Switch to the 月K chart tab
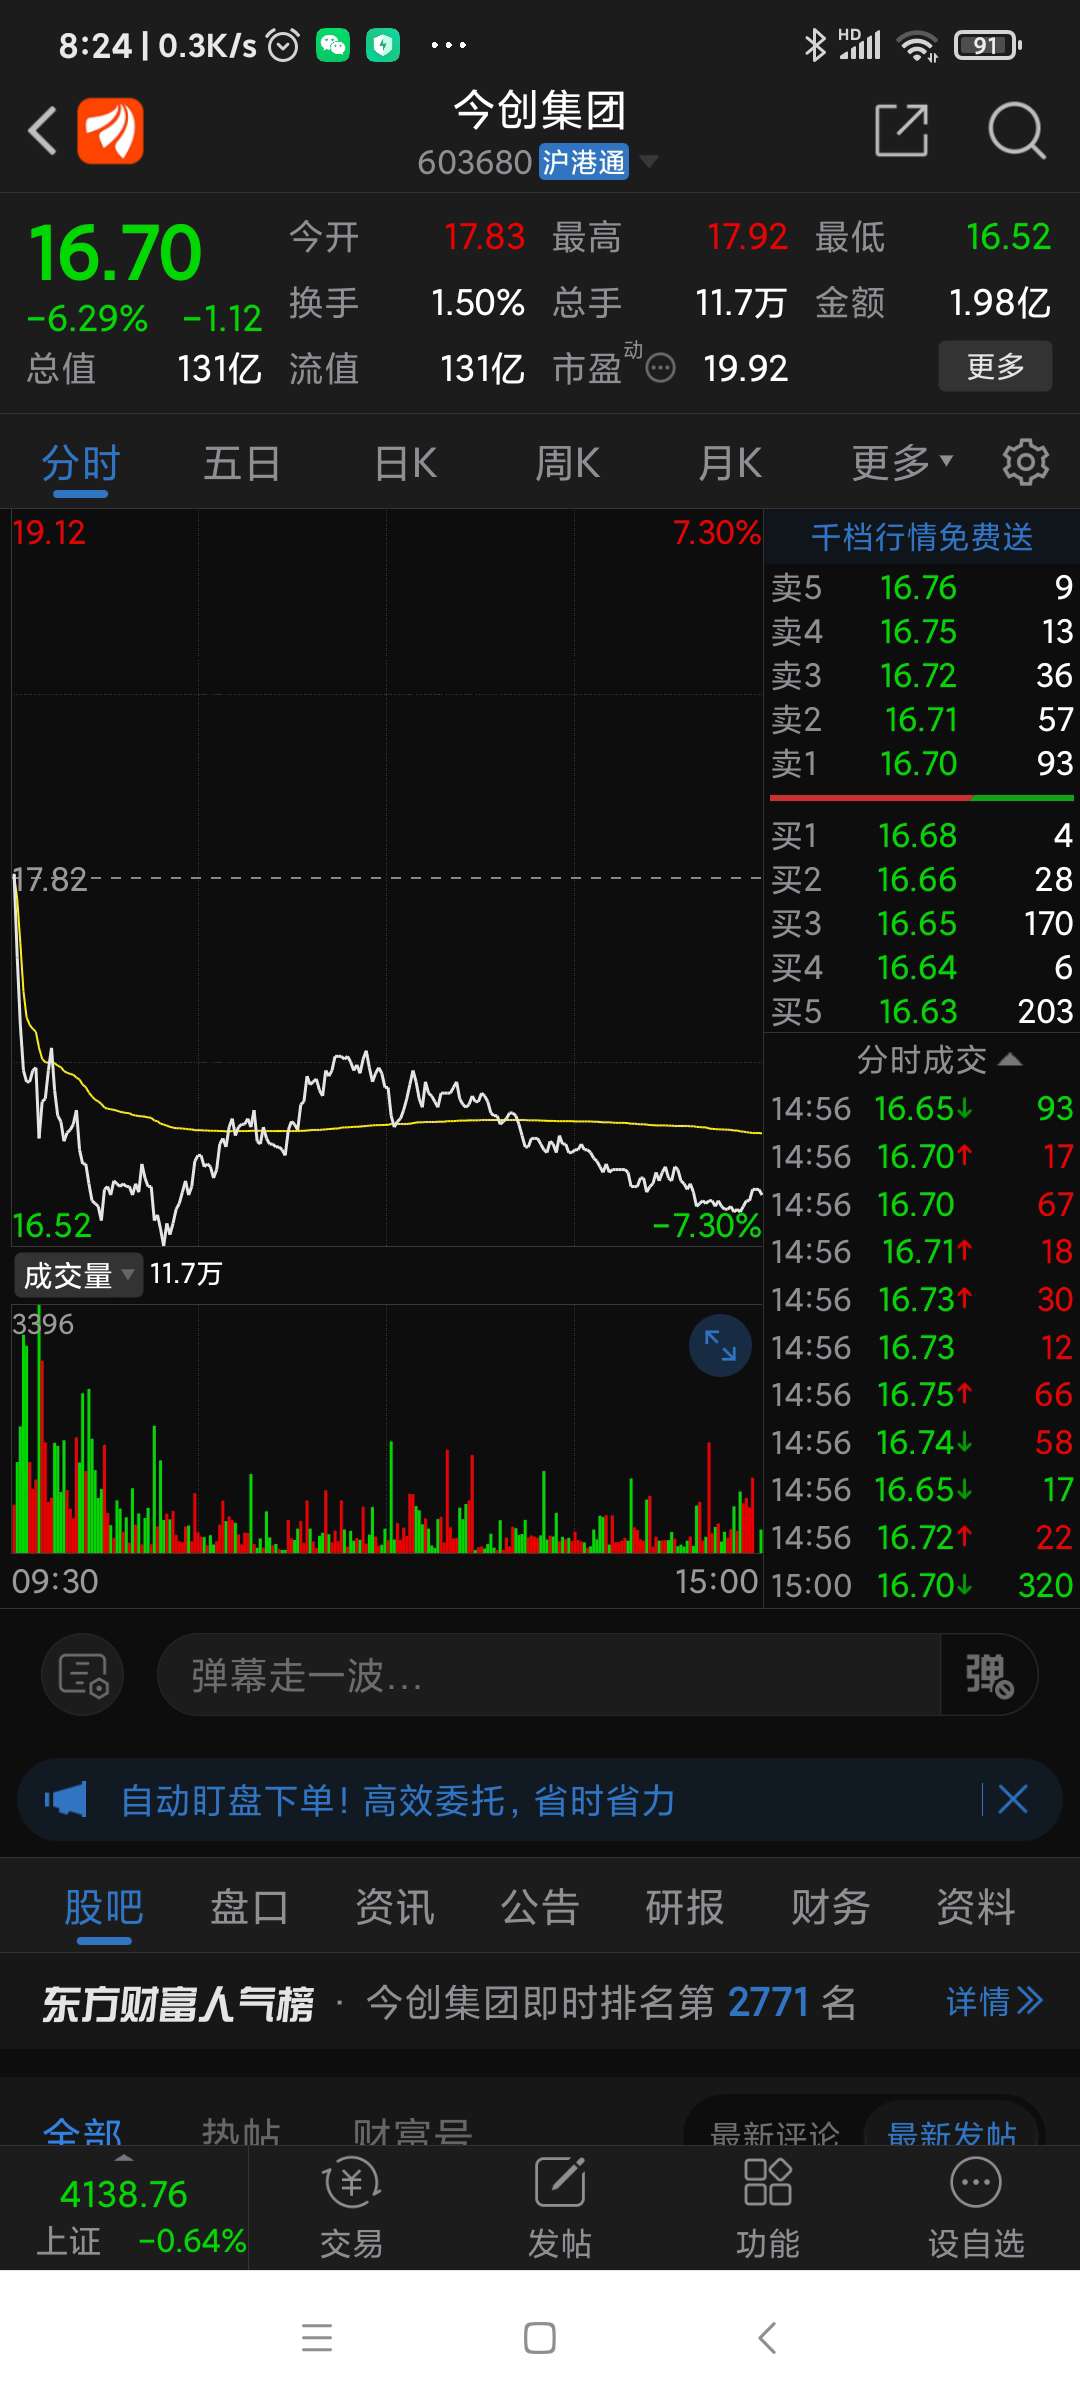 pyautogui.click(x=731, y=463)
